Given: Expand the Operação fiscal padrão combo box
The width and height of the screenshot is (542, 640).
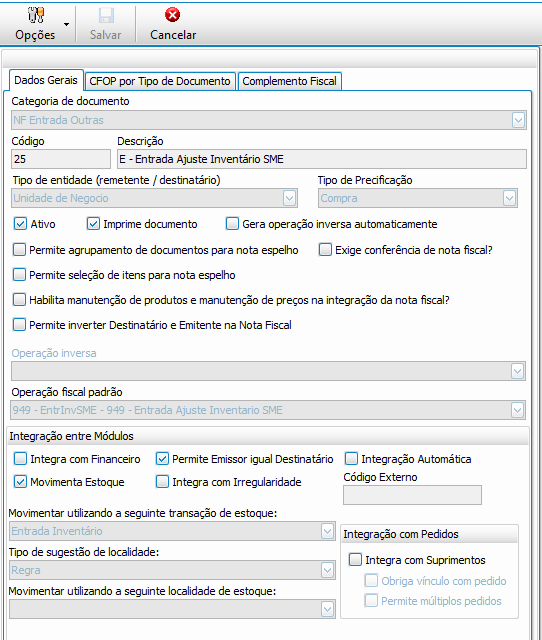Looking at the screenshot, I should click(518, 410).
